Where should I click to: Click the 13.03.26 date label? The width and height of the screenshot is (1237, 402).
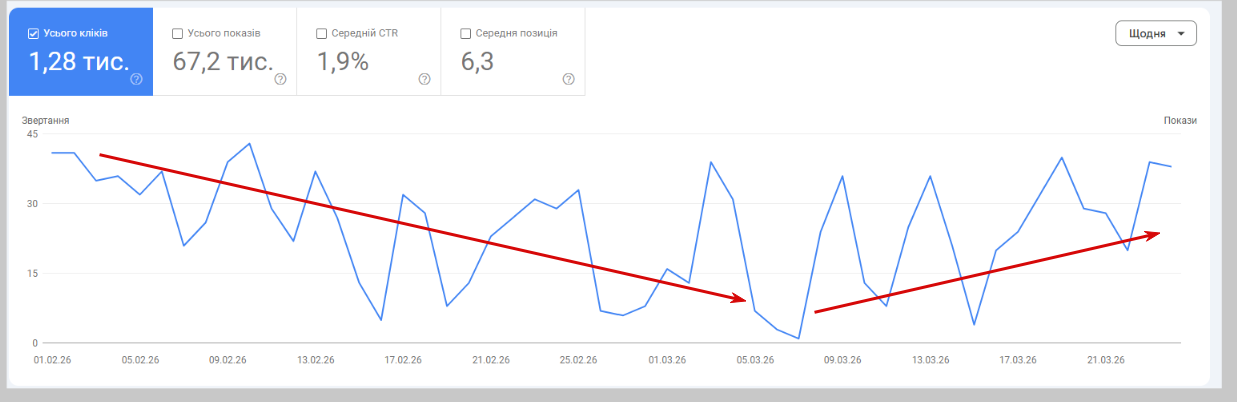[931, 360]
